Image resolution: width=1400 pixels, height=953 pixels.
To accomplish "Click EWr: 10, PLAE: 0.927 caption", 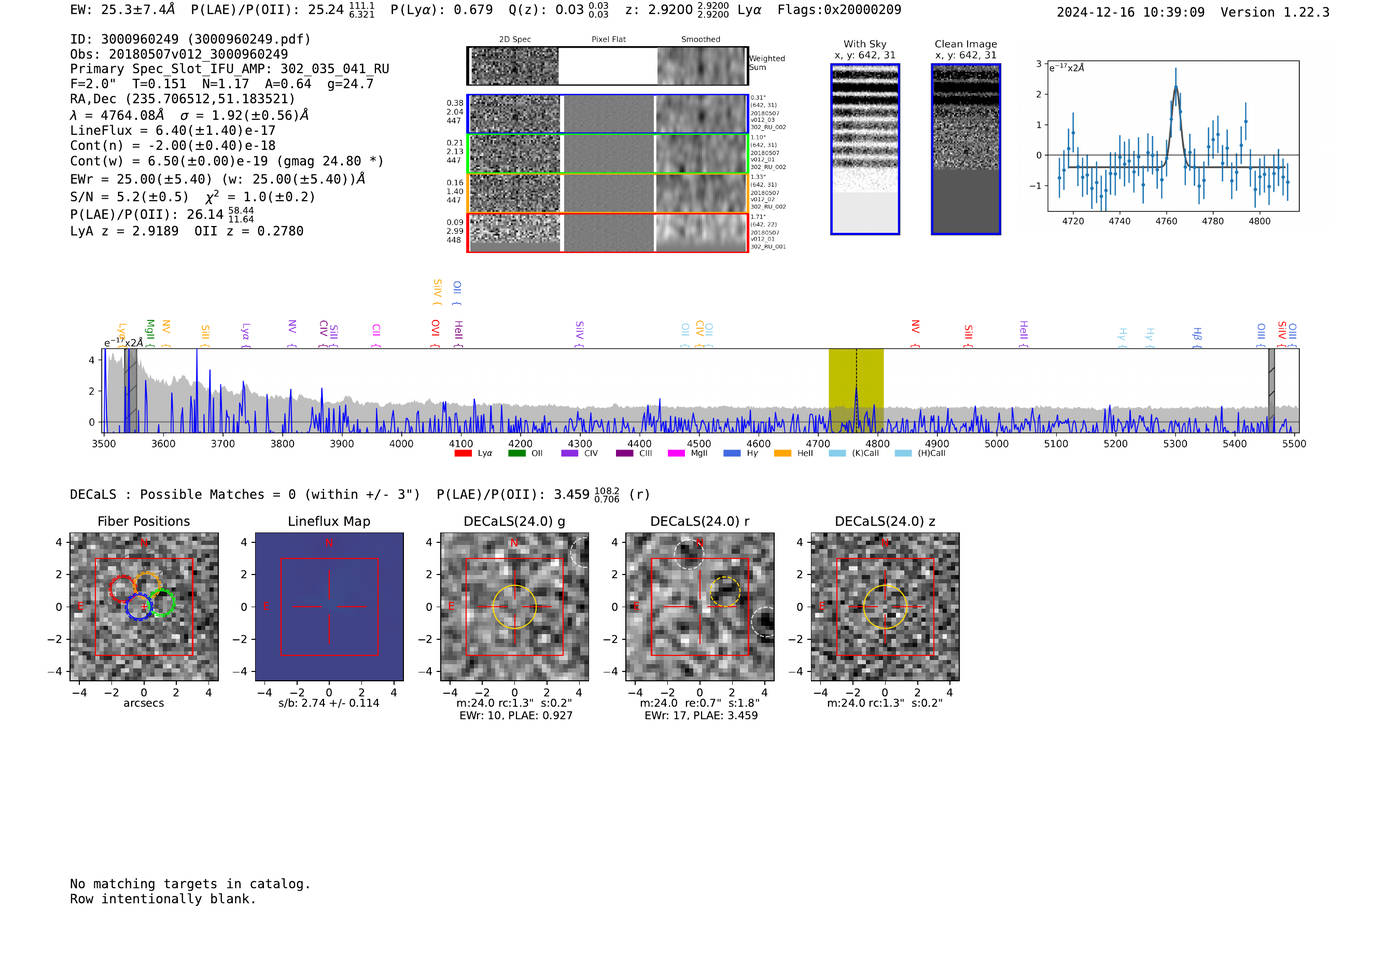I will [516, 716].
